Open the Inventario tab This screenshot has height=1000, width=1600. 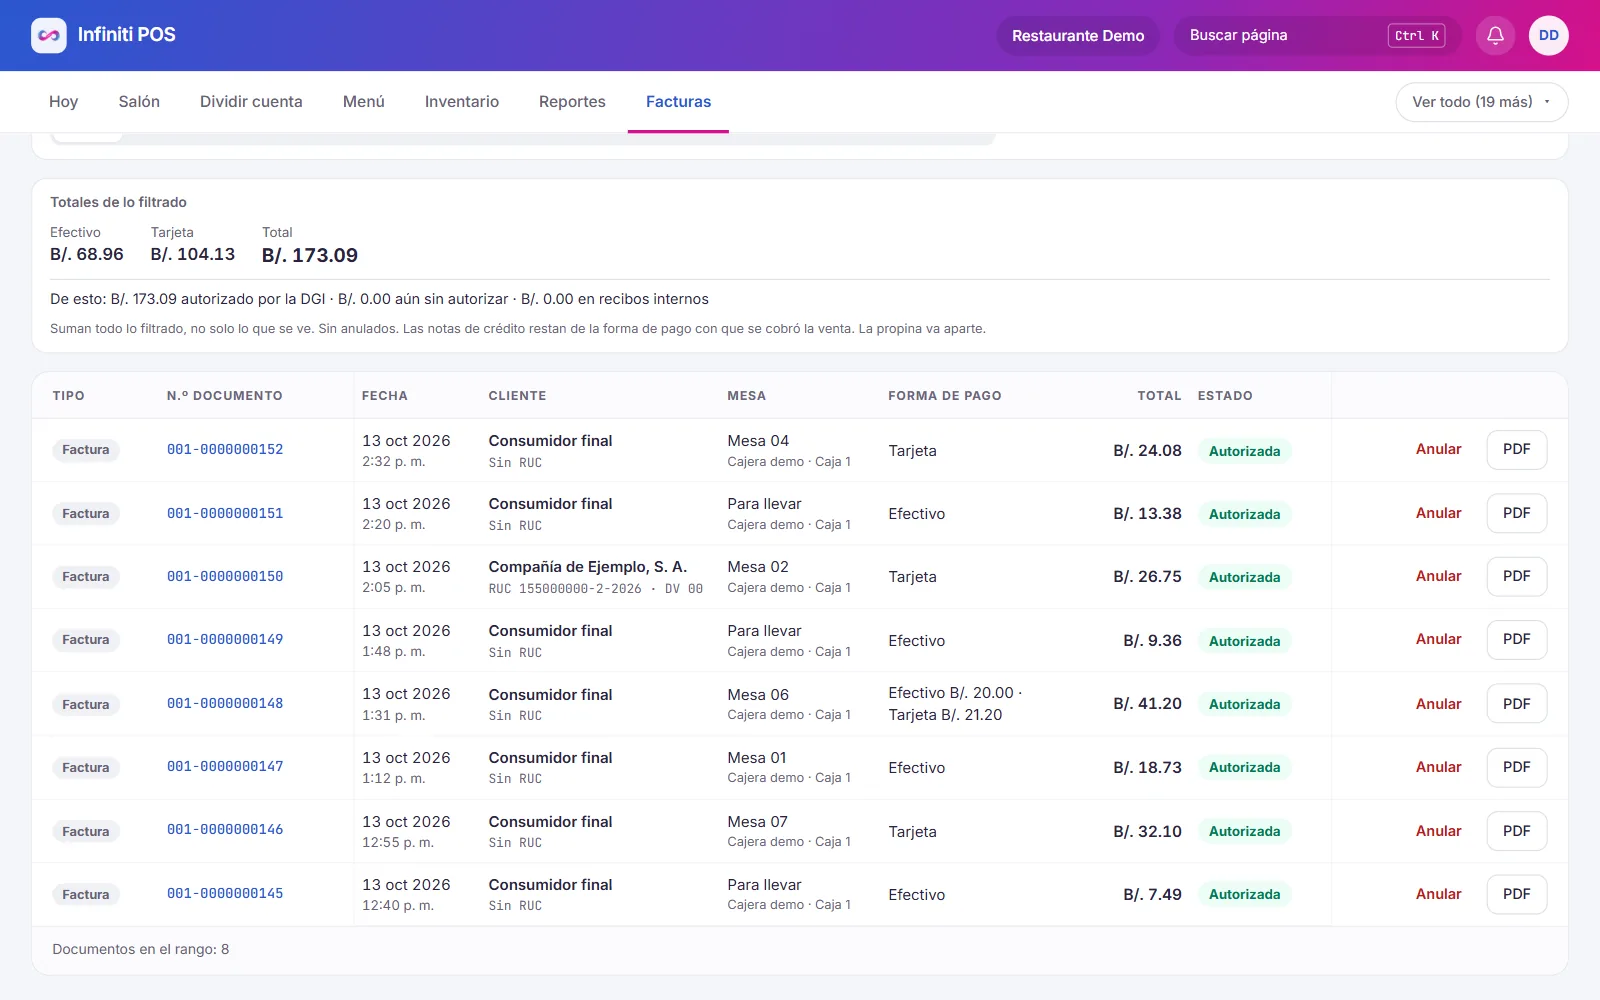461,102
